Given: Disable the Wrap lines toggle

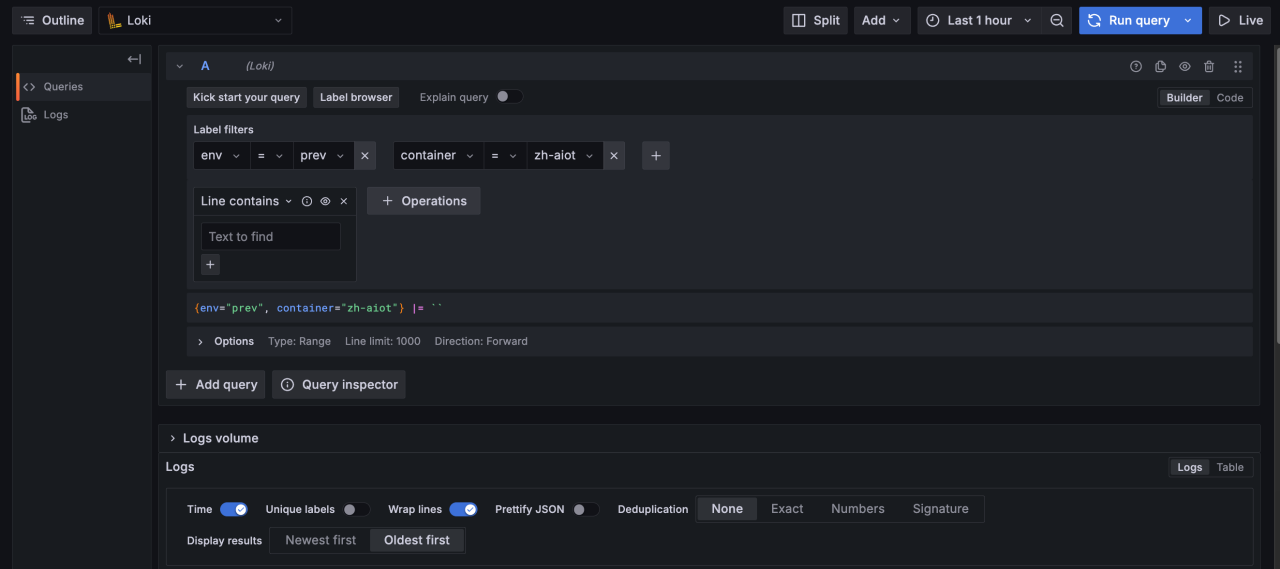Looking at the screenshot, I should coord(463,509).
